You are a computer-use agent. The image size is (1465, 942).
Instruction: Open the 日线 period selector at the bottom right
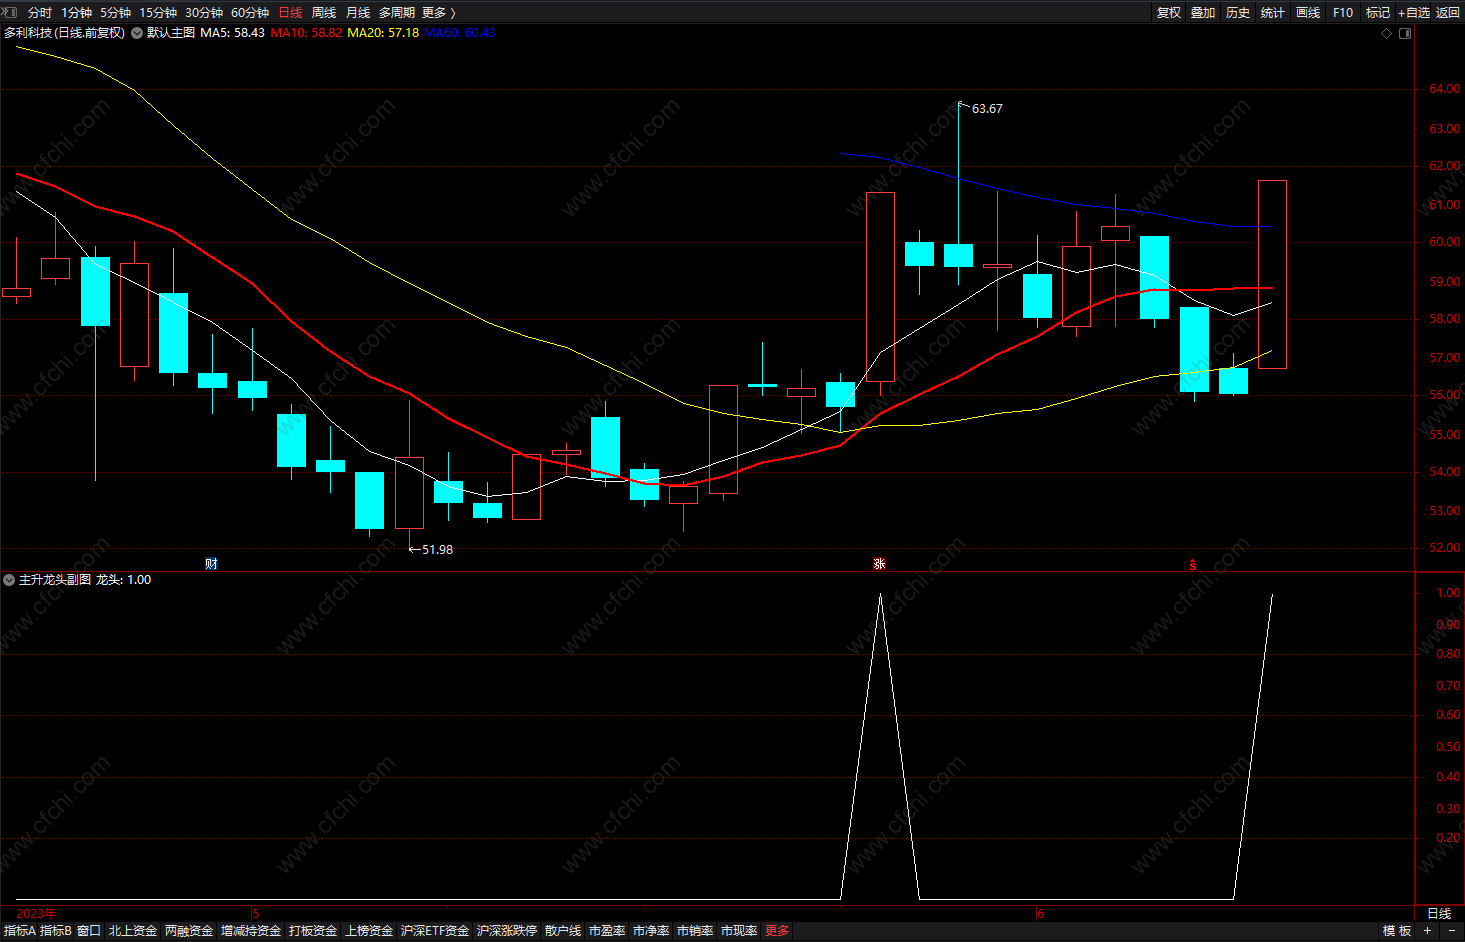[x=1439, y=914]
